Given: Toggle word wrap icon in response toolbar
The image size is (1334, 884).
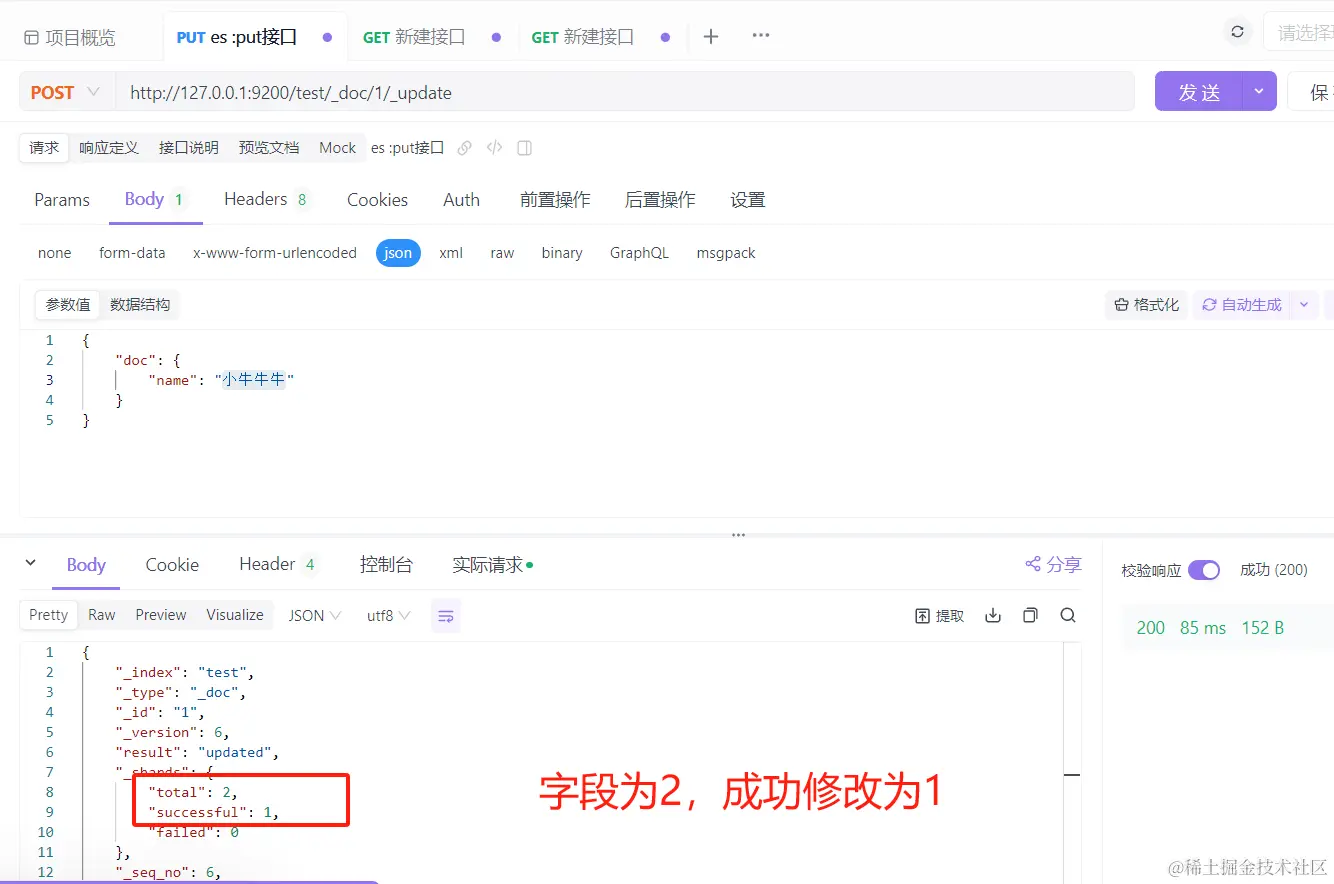Looking at the screenshot, I should 446,616.
